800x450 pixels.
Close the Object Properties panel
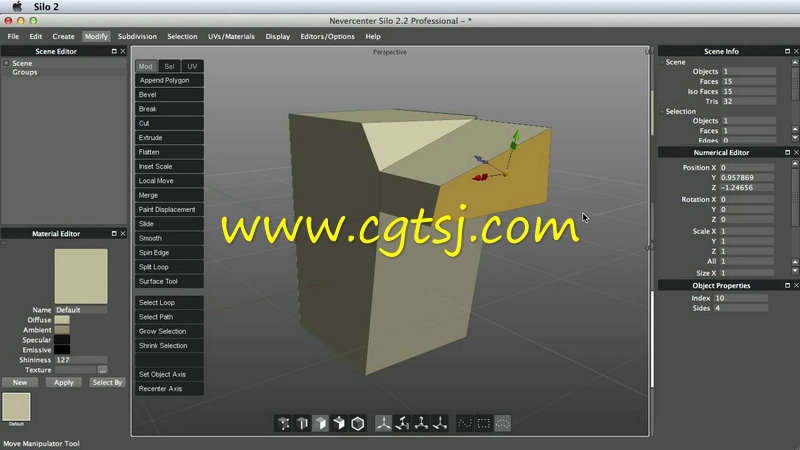click(x=796, y=285)
